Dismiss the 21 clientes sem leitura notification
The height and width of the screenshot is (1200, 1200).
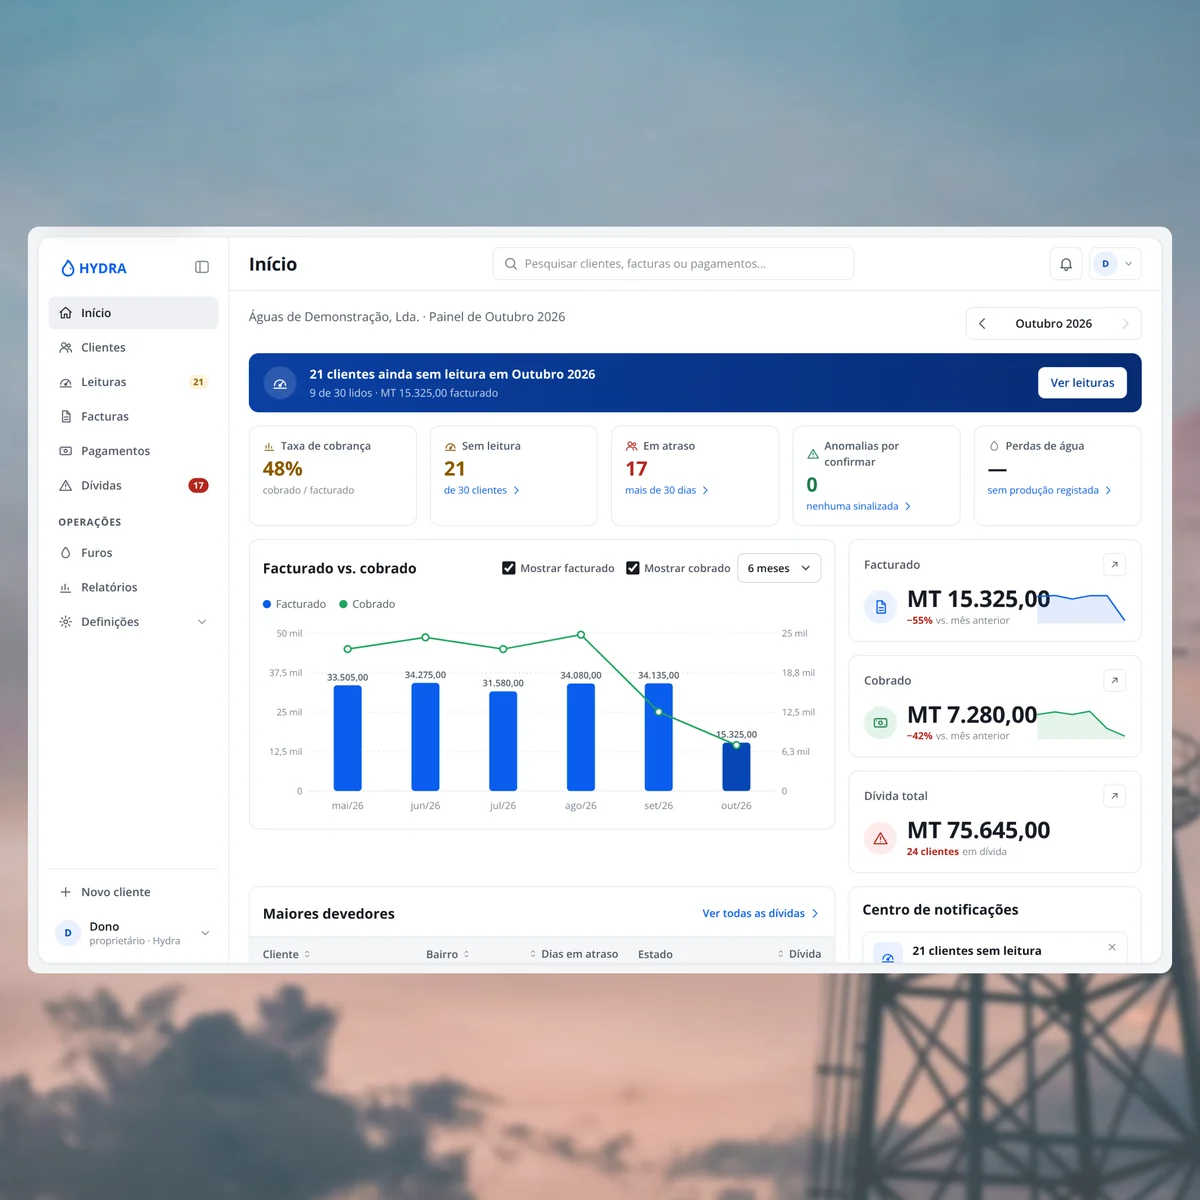pos(1112,947)
